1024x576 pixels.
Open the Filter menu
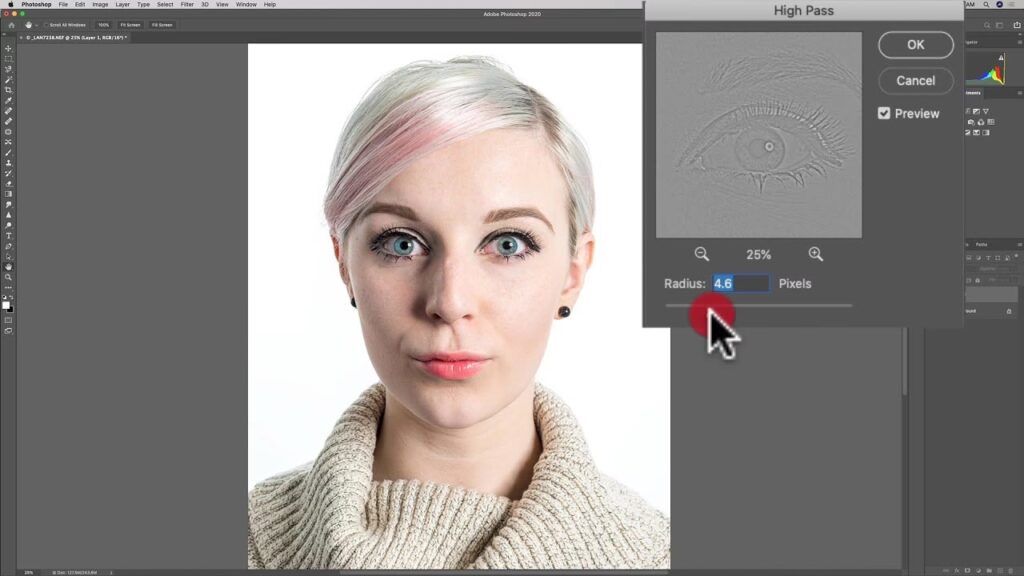pos(187,4)
